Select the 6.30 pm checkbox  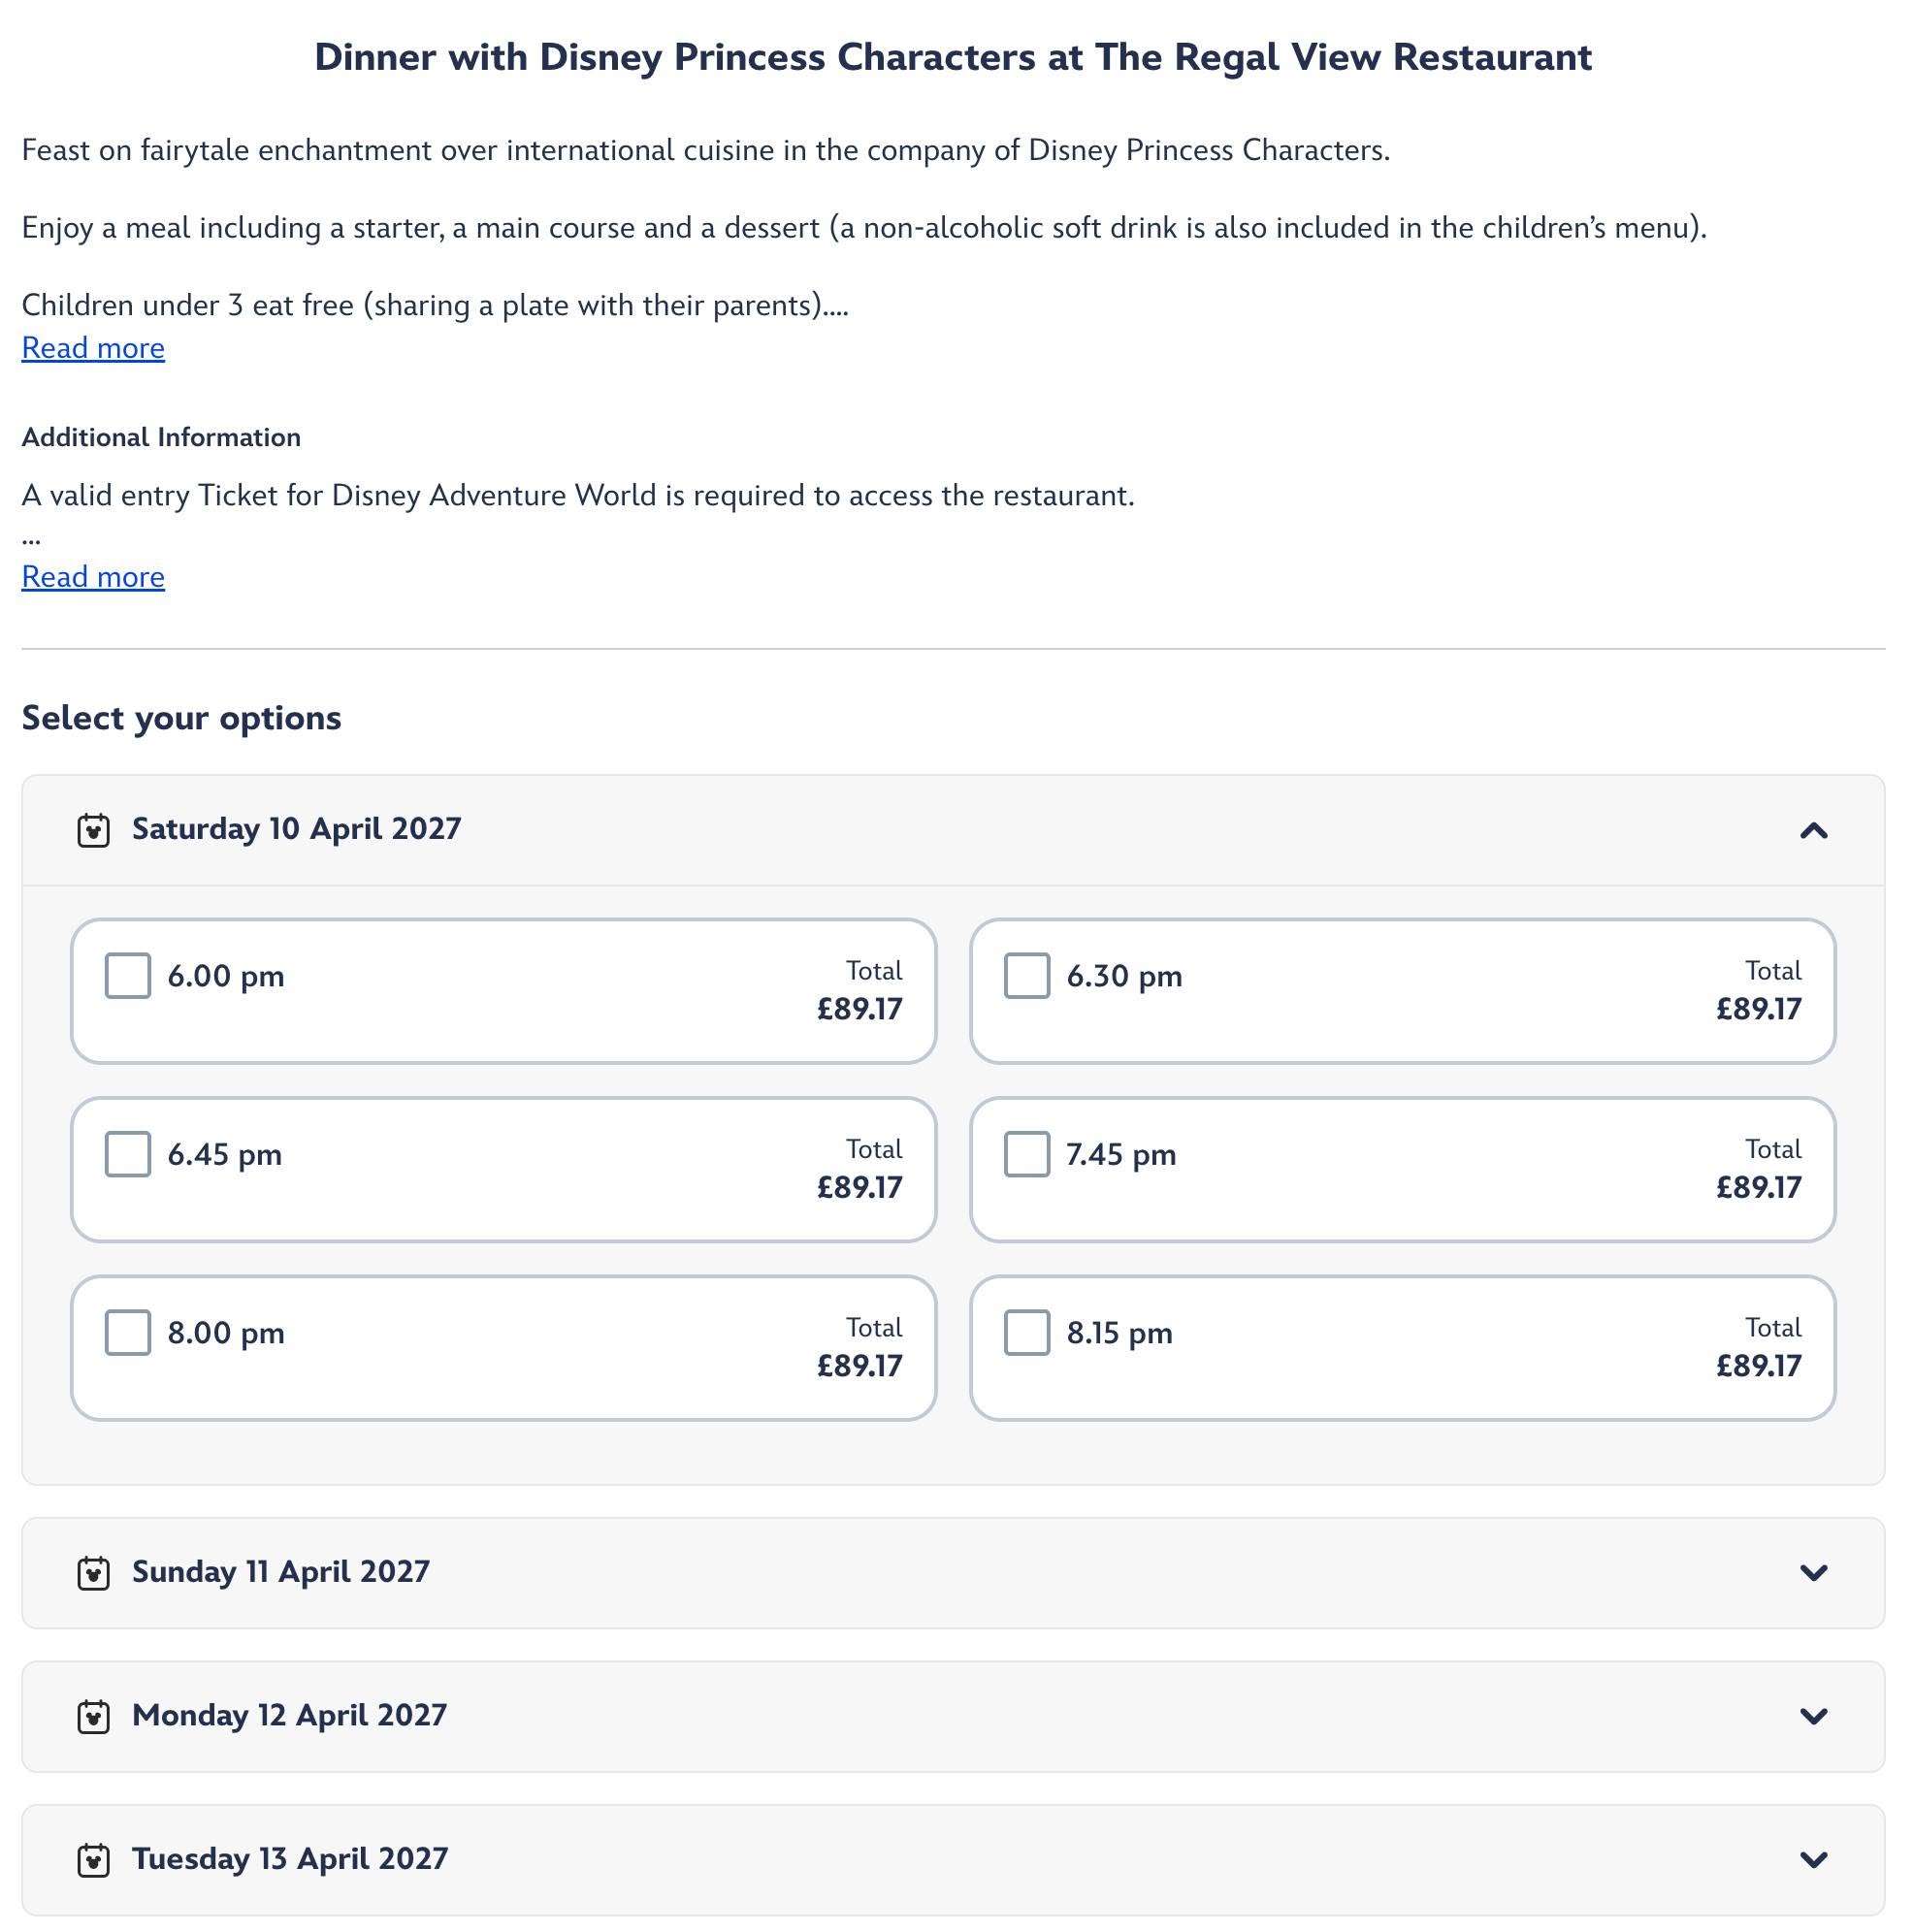1027,976
